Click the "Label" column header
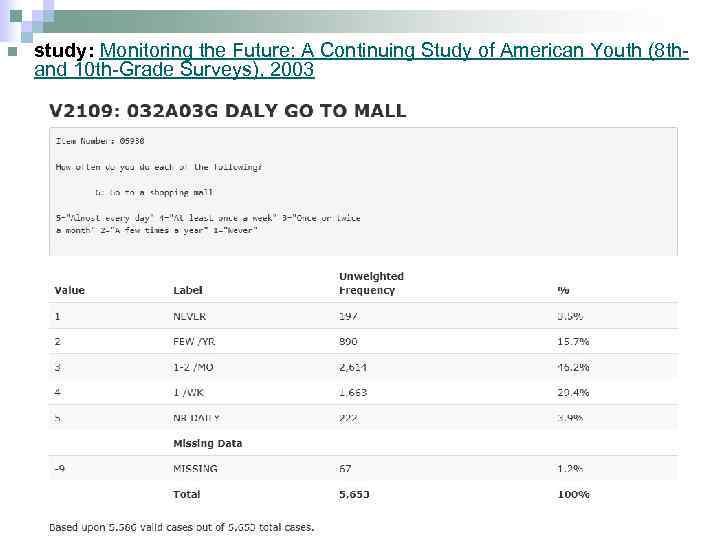The width and height of the screenshot is (720, 540). tap(188, 290)
